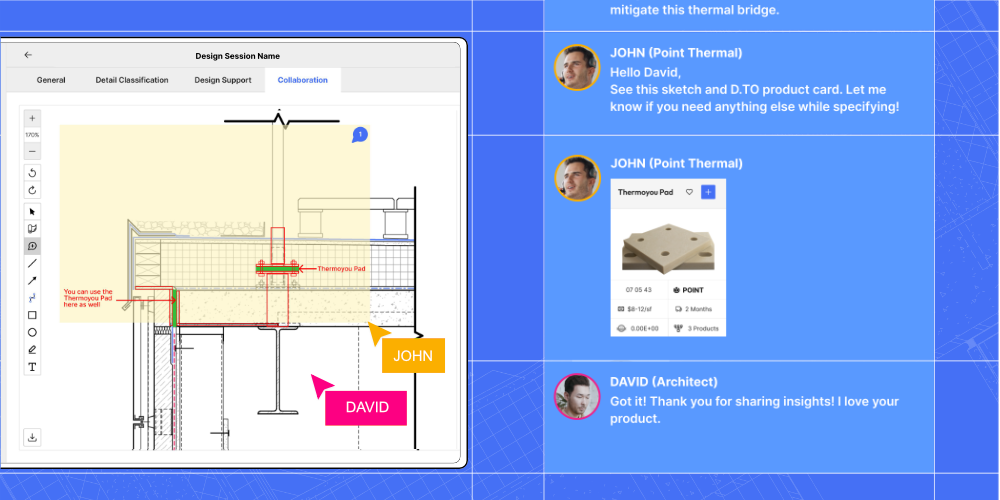Undo the last canvas action

(x=32, y=173)
